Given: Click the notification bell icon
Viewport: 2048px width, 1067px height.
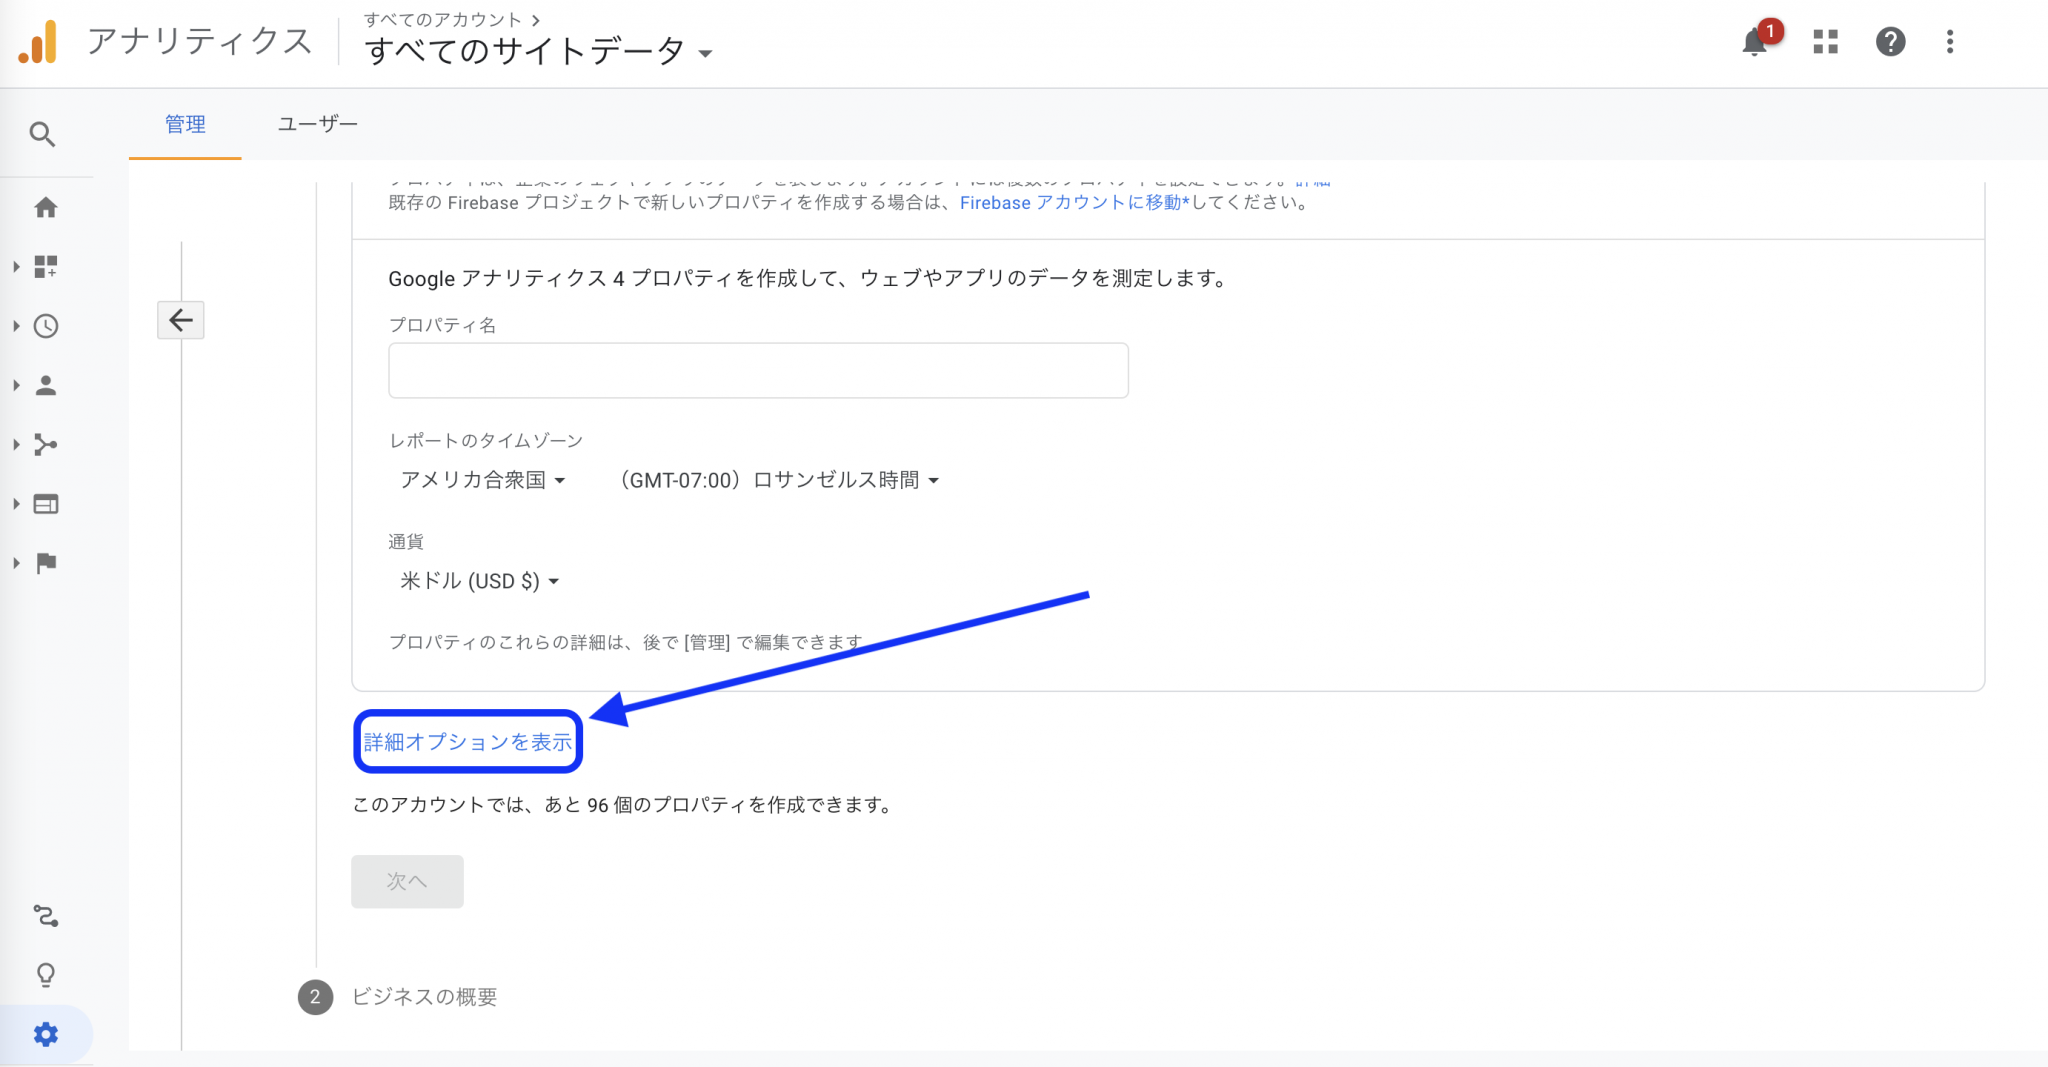Looking at the screenshot, I should click(x=1754, y=42).
